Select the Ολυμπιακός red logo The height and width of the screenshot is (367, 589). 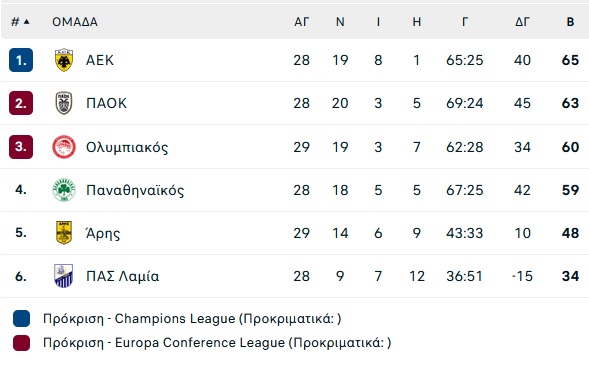pos(64,147)
